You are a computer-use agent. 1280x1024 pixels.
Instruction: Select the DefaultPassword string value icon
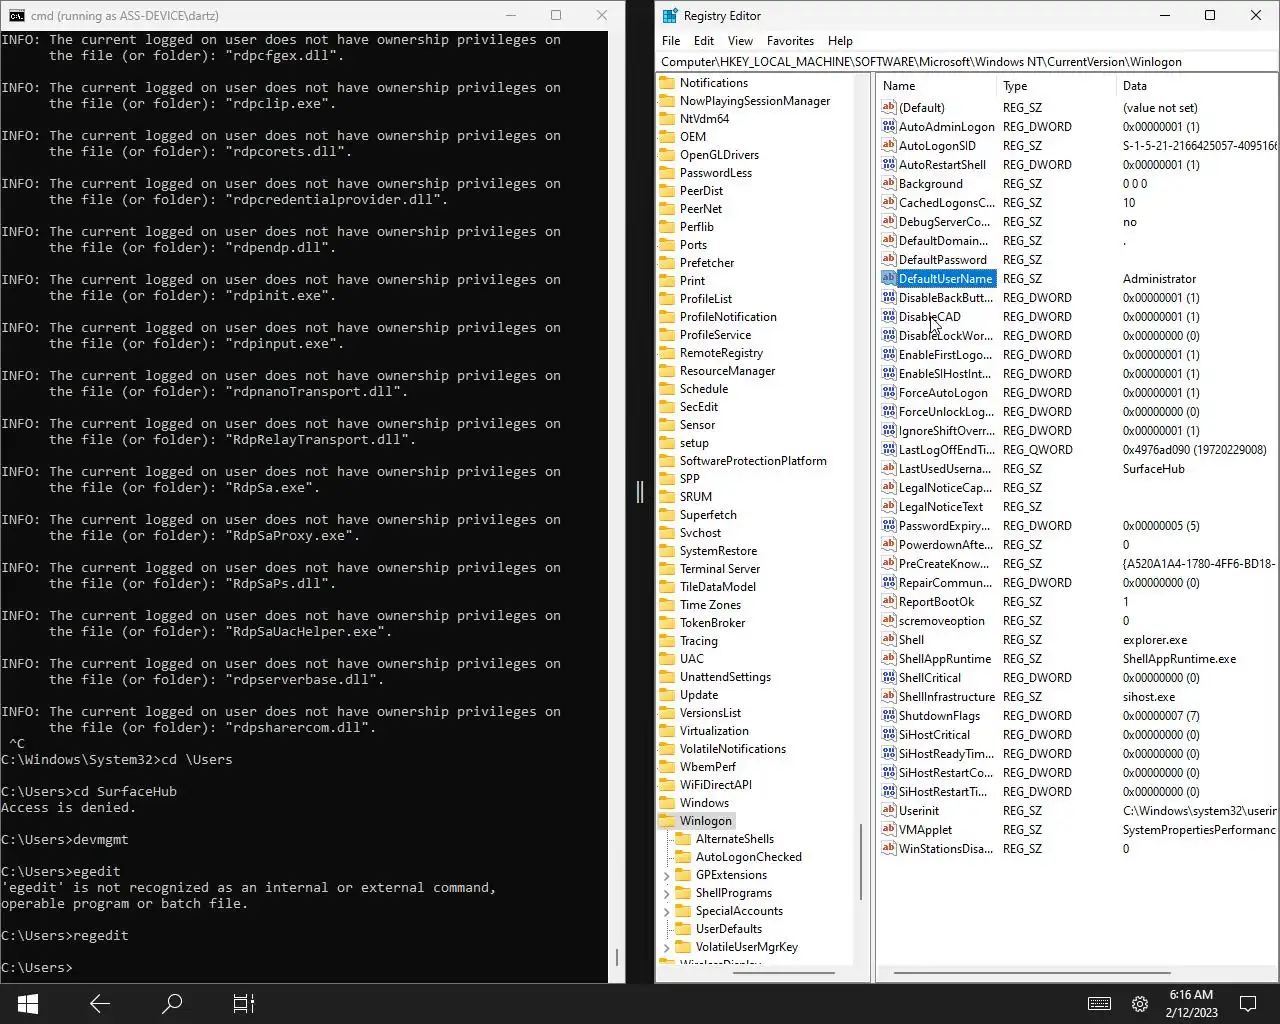click(888, 260)
